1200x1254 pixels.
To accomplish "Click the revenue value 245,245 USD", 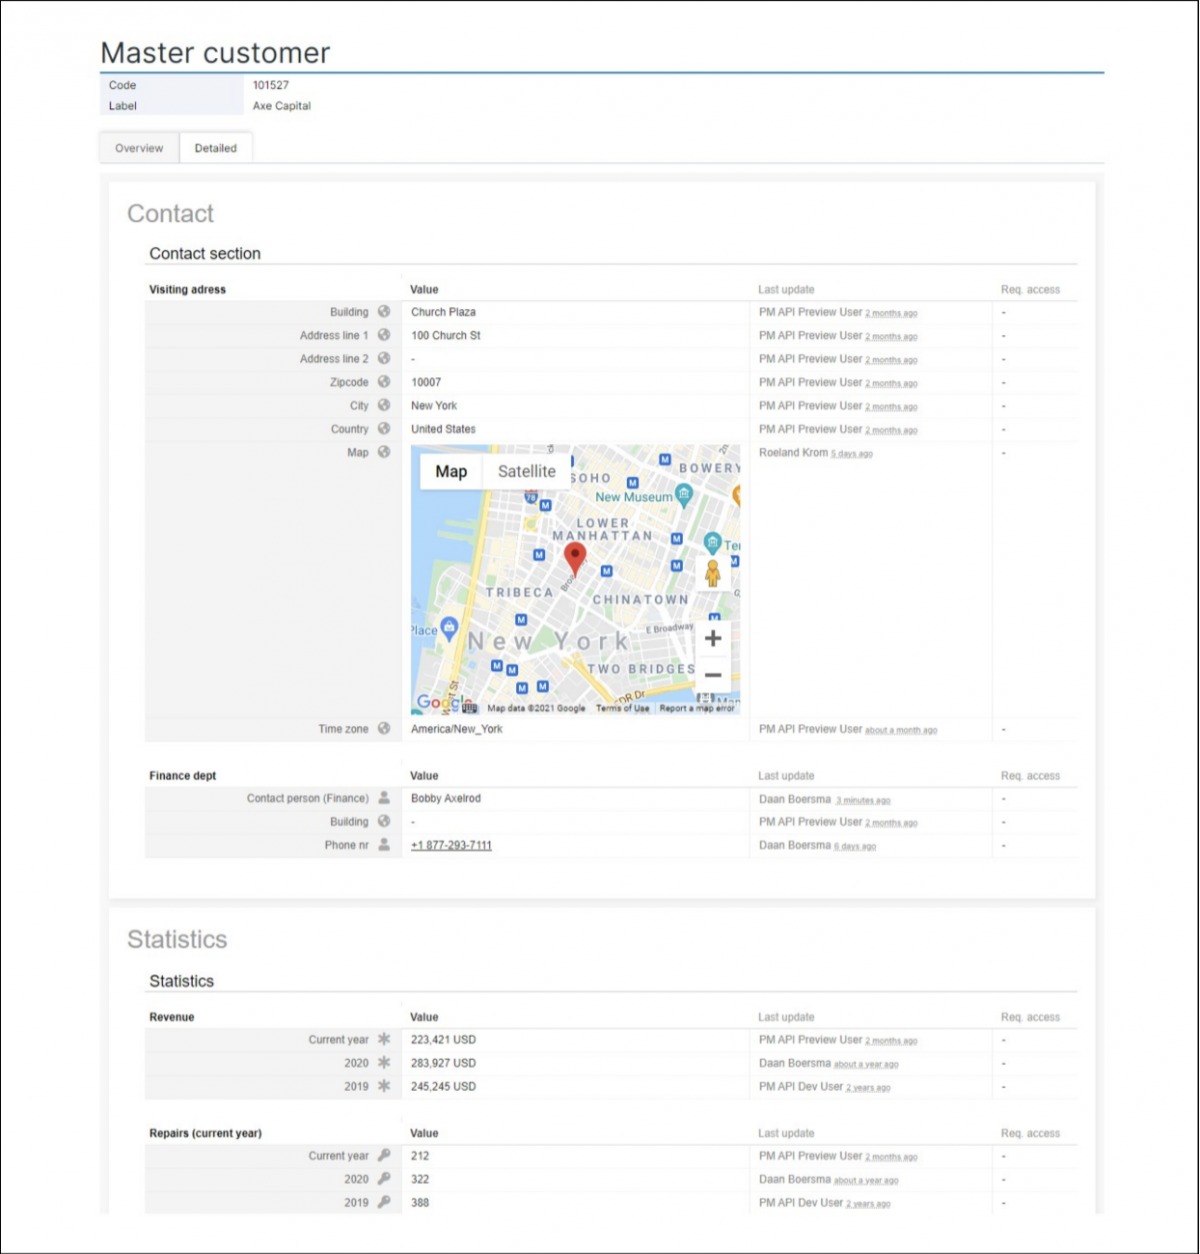I will click(x=443, y=1086).
